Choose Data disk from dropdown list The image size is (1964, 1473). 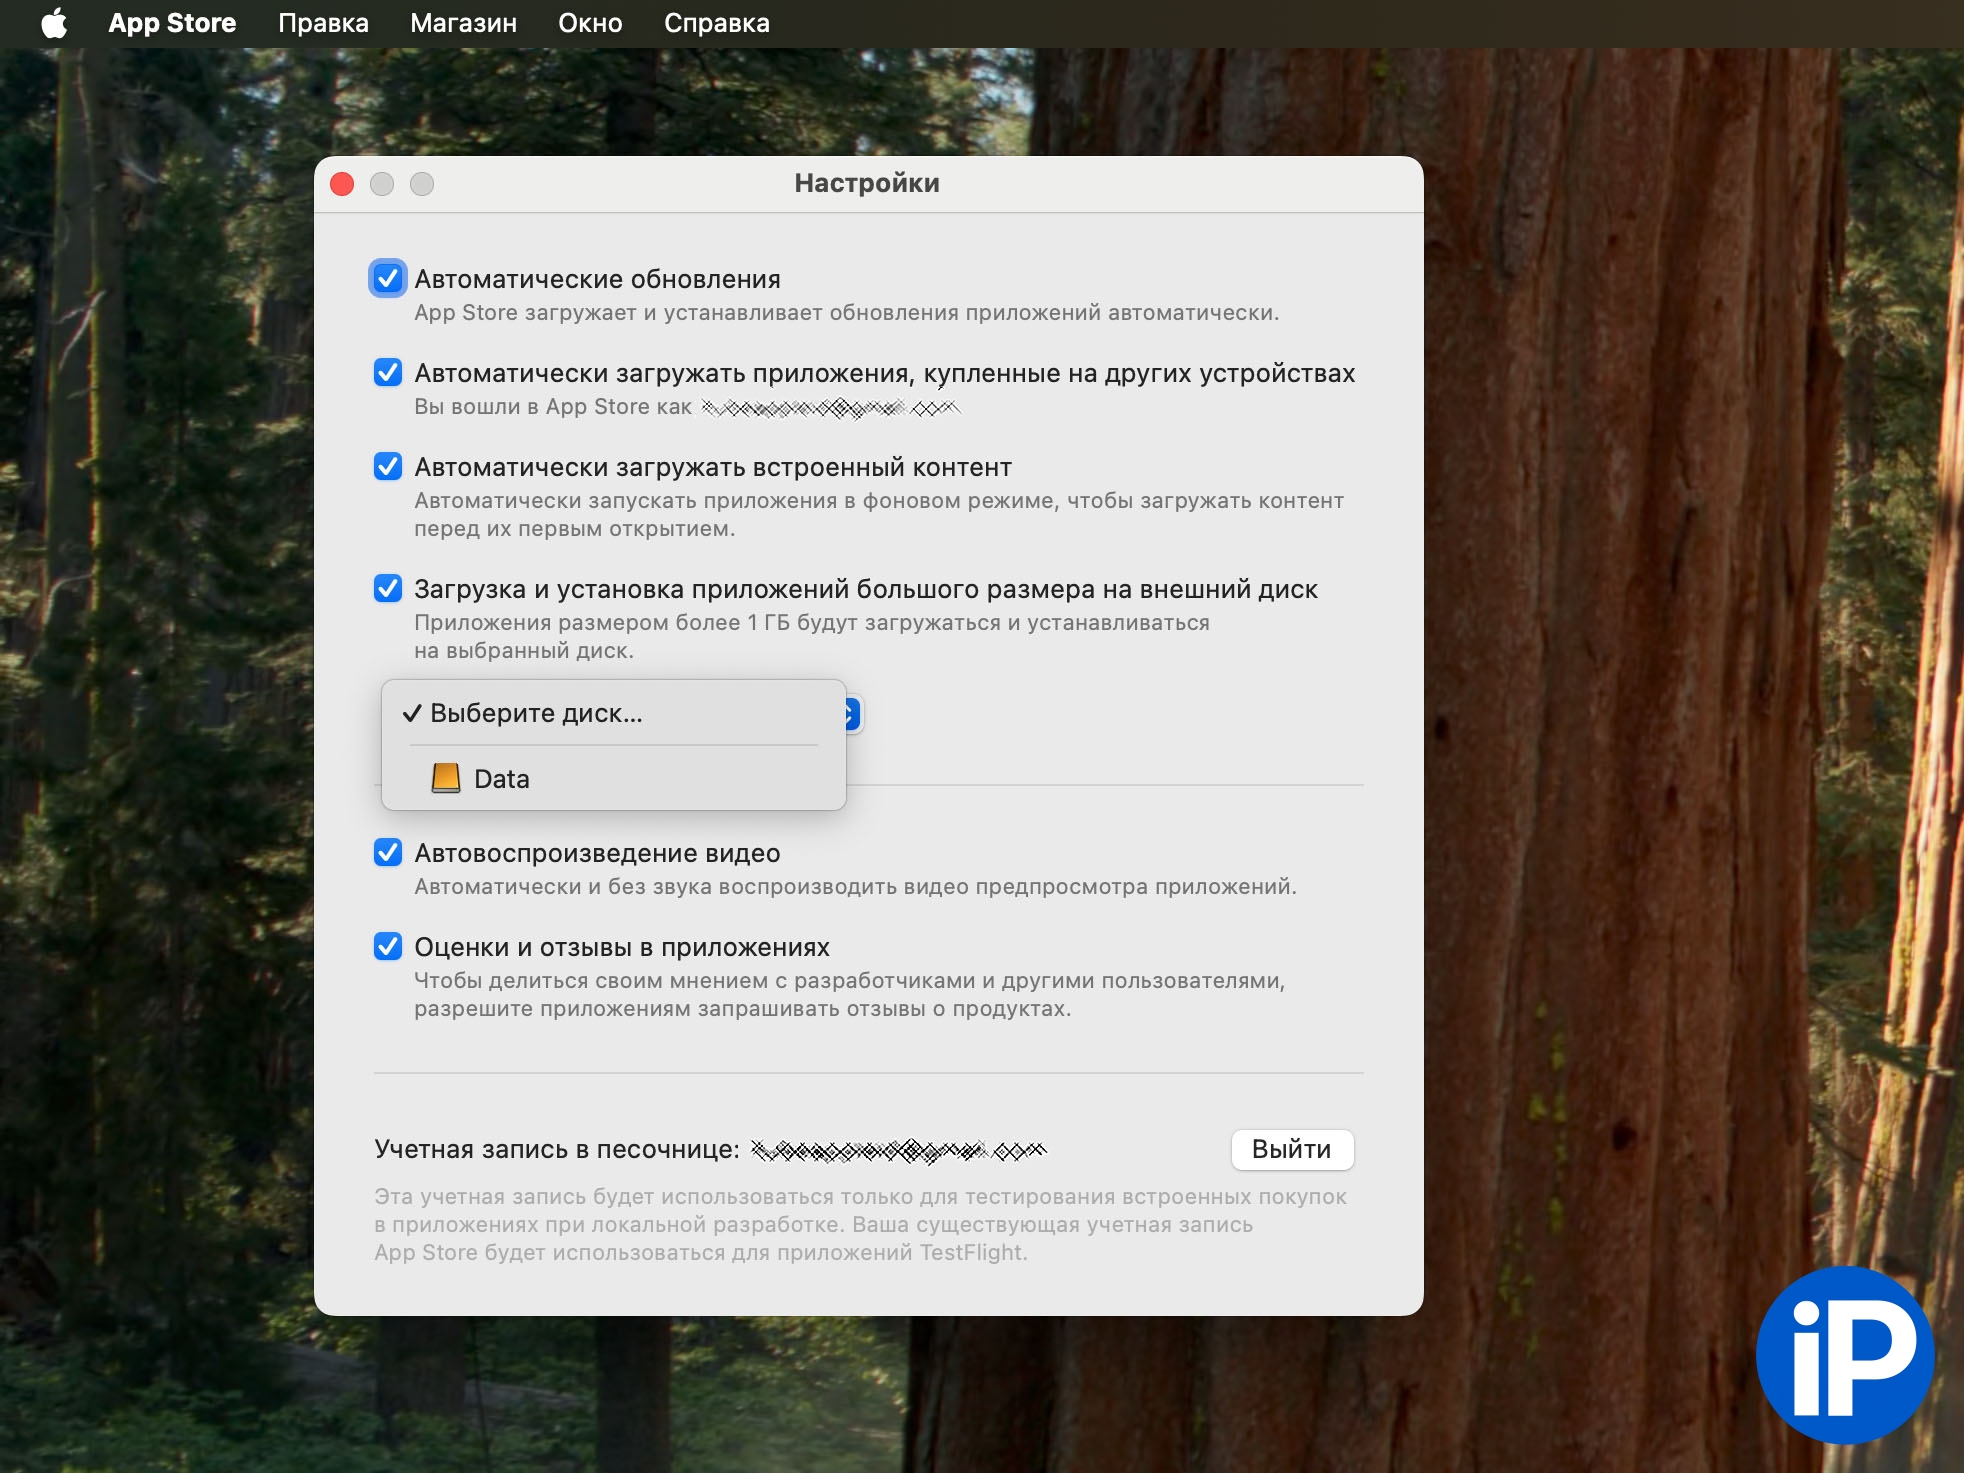coord(502,779)
